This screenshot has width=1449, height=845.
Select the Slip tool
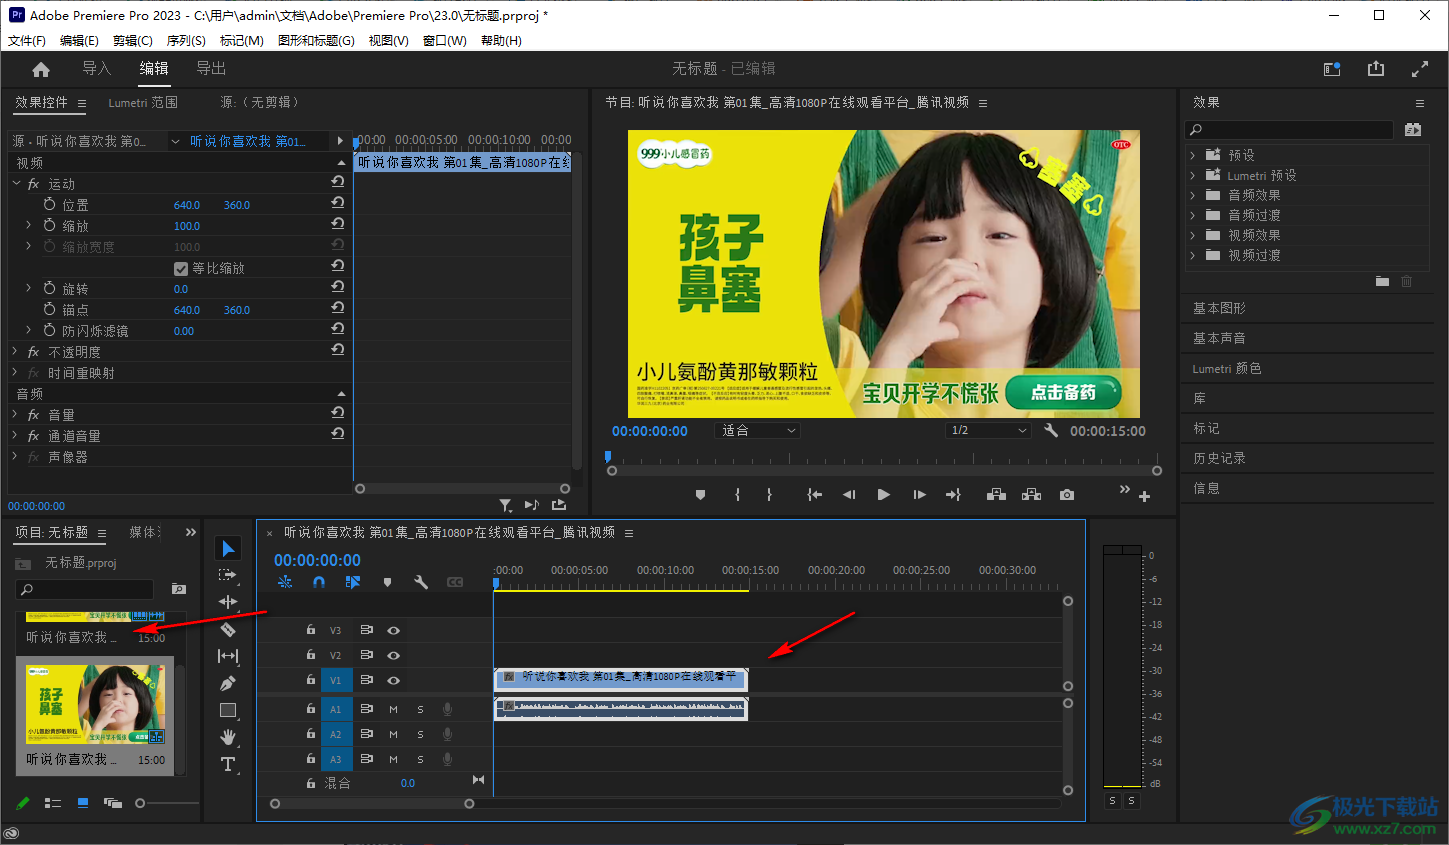click(x=228, y=656)
